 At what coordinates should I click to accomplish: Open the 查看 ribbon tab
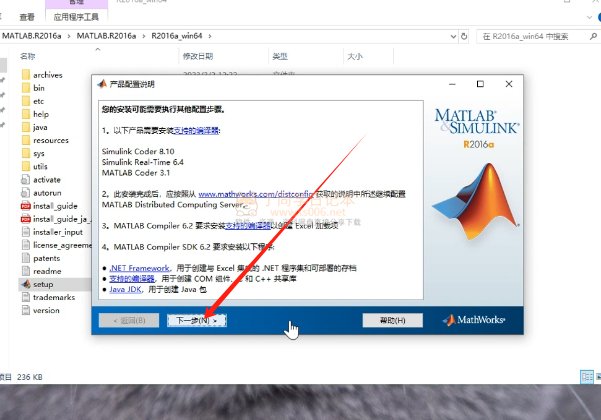pyautogui.click(x=27, y=17)
